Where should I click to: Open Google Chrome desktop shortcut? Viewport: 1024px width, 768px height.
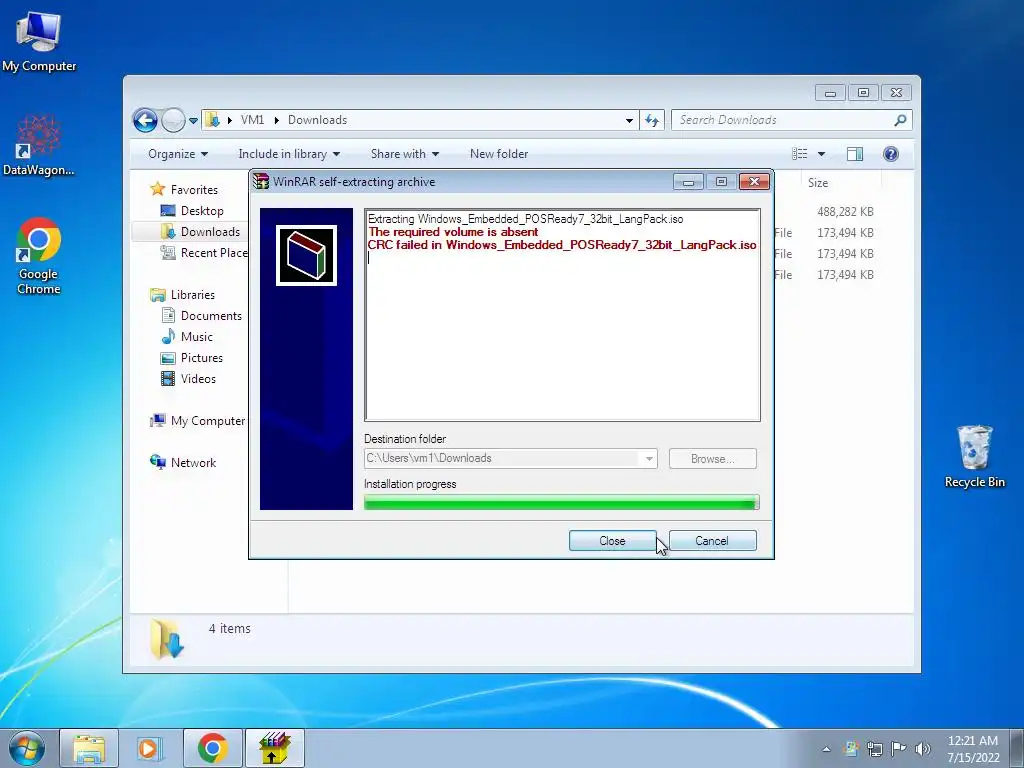[x=39, y=256]
